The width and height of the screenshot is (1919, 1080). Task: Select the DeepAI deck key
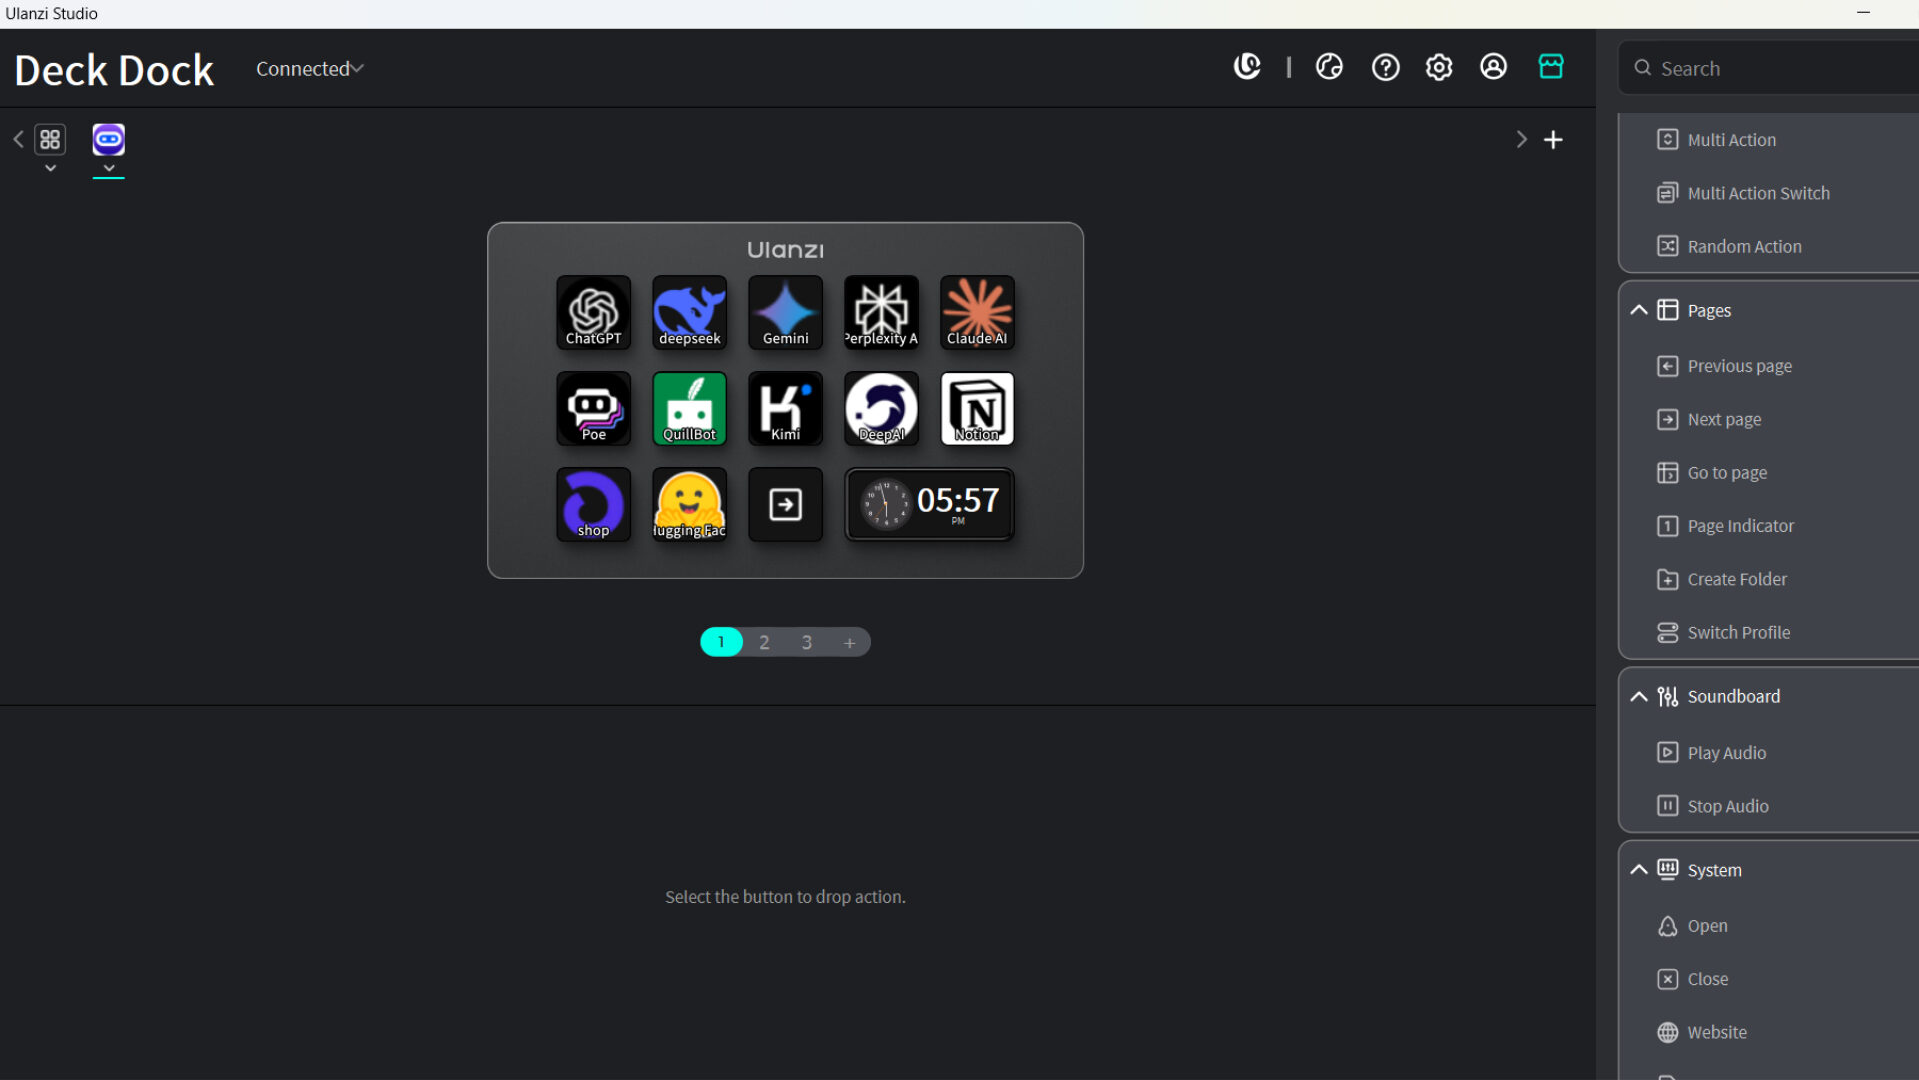click(x=881, y=409)
